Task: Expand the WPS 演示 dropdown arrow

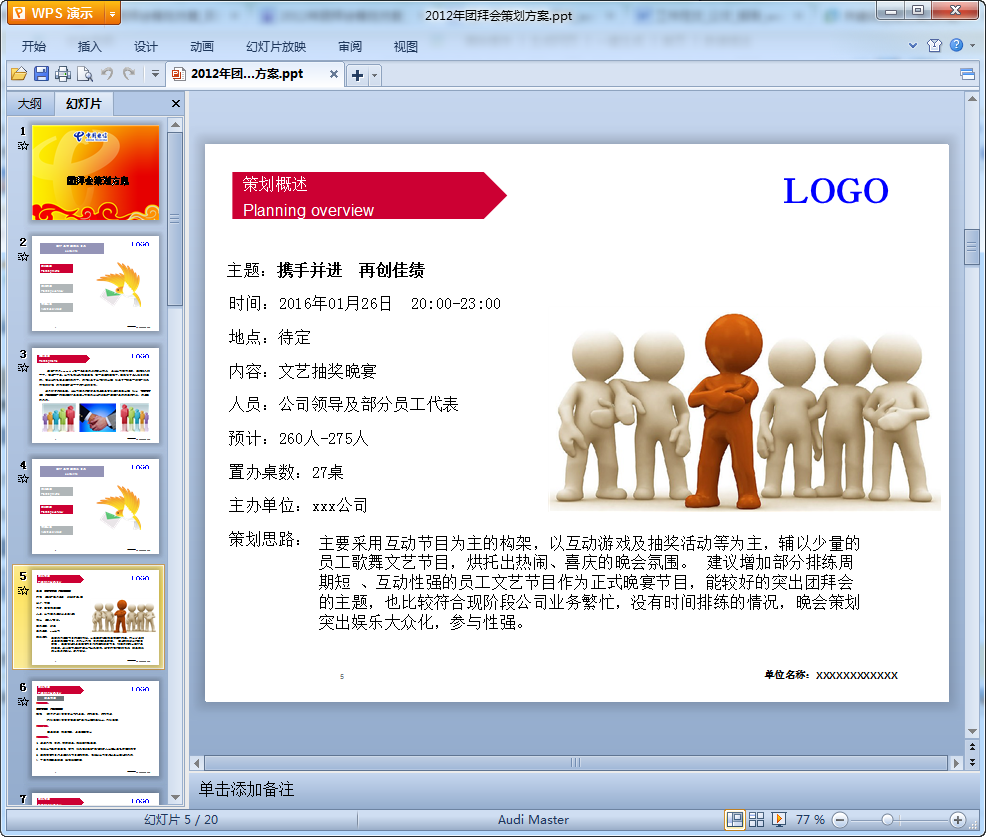Action: (x=112, y=13)
